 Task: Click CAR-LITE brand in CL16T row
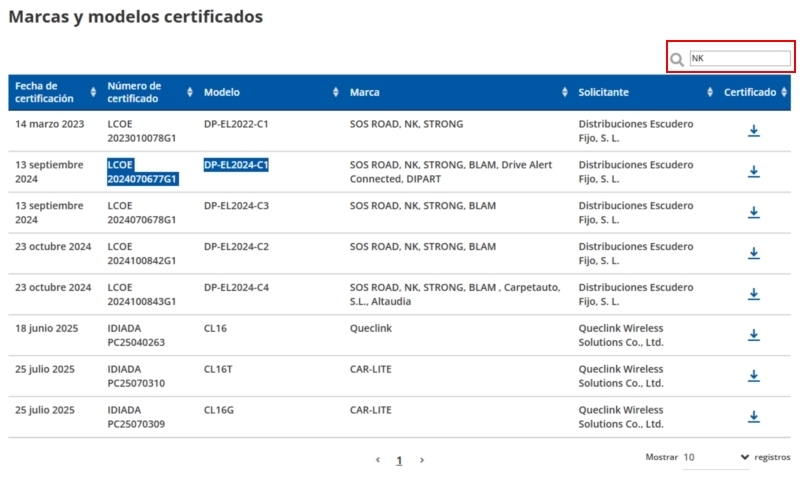click(x=370, y=369)
